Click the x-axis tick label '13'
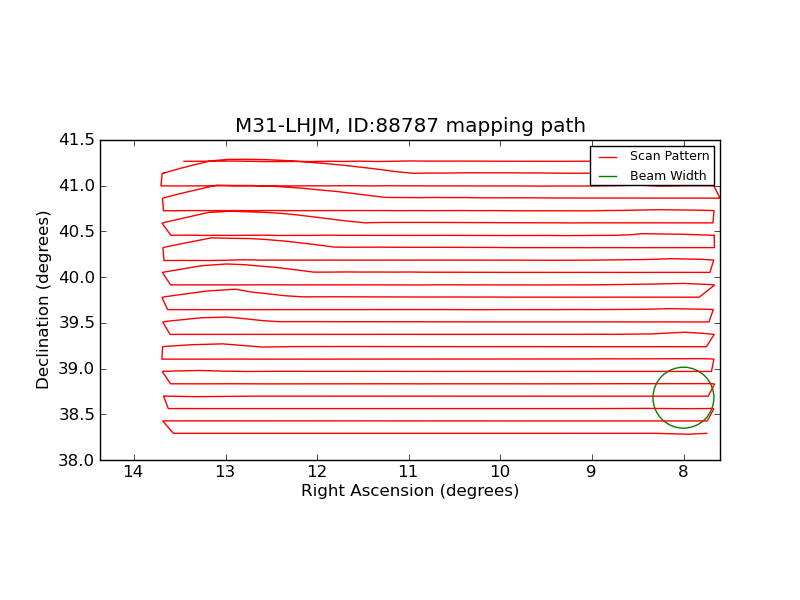 click(225, 471)
